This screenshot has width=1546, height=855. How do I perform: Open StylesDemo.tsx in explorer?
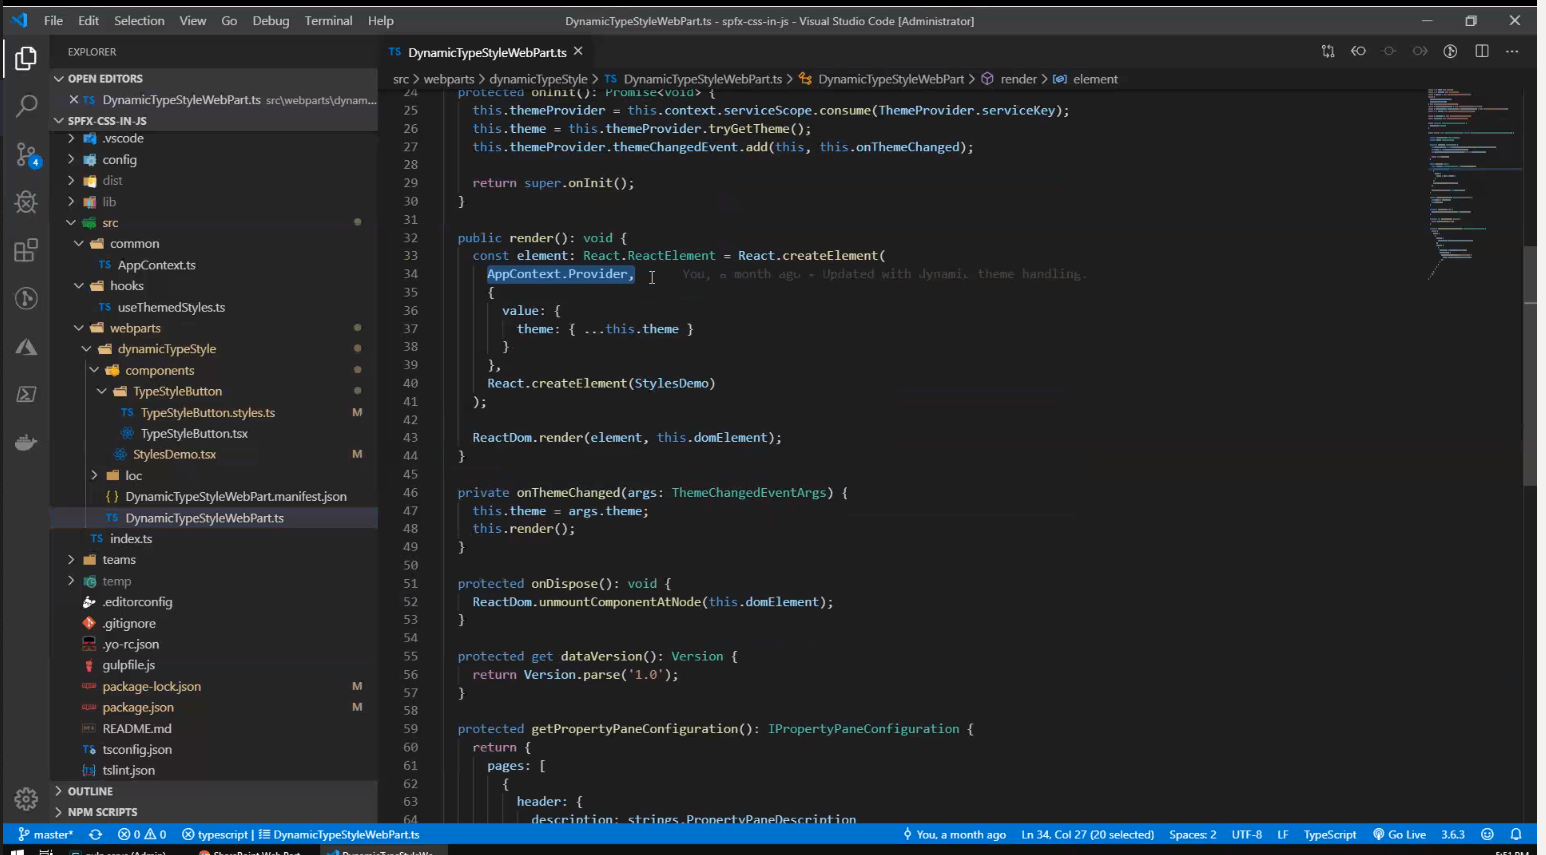coord(174,454)
